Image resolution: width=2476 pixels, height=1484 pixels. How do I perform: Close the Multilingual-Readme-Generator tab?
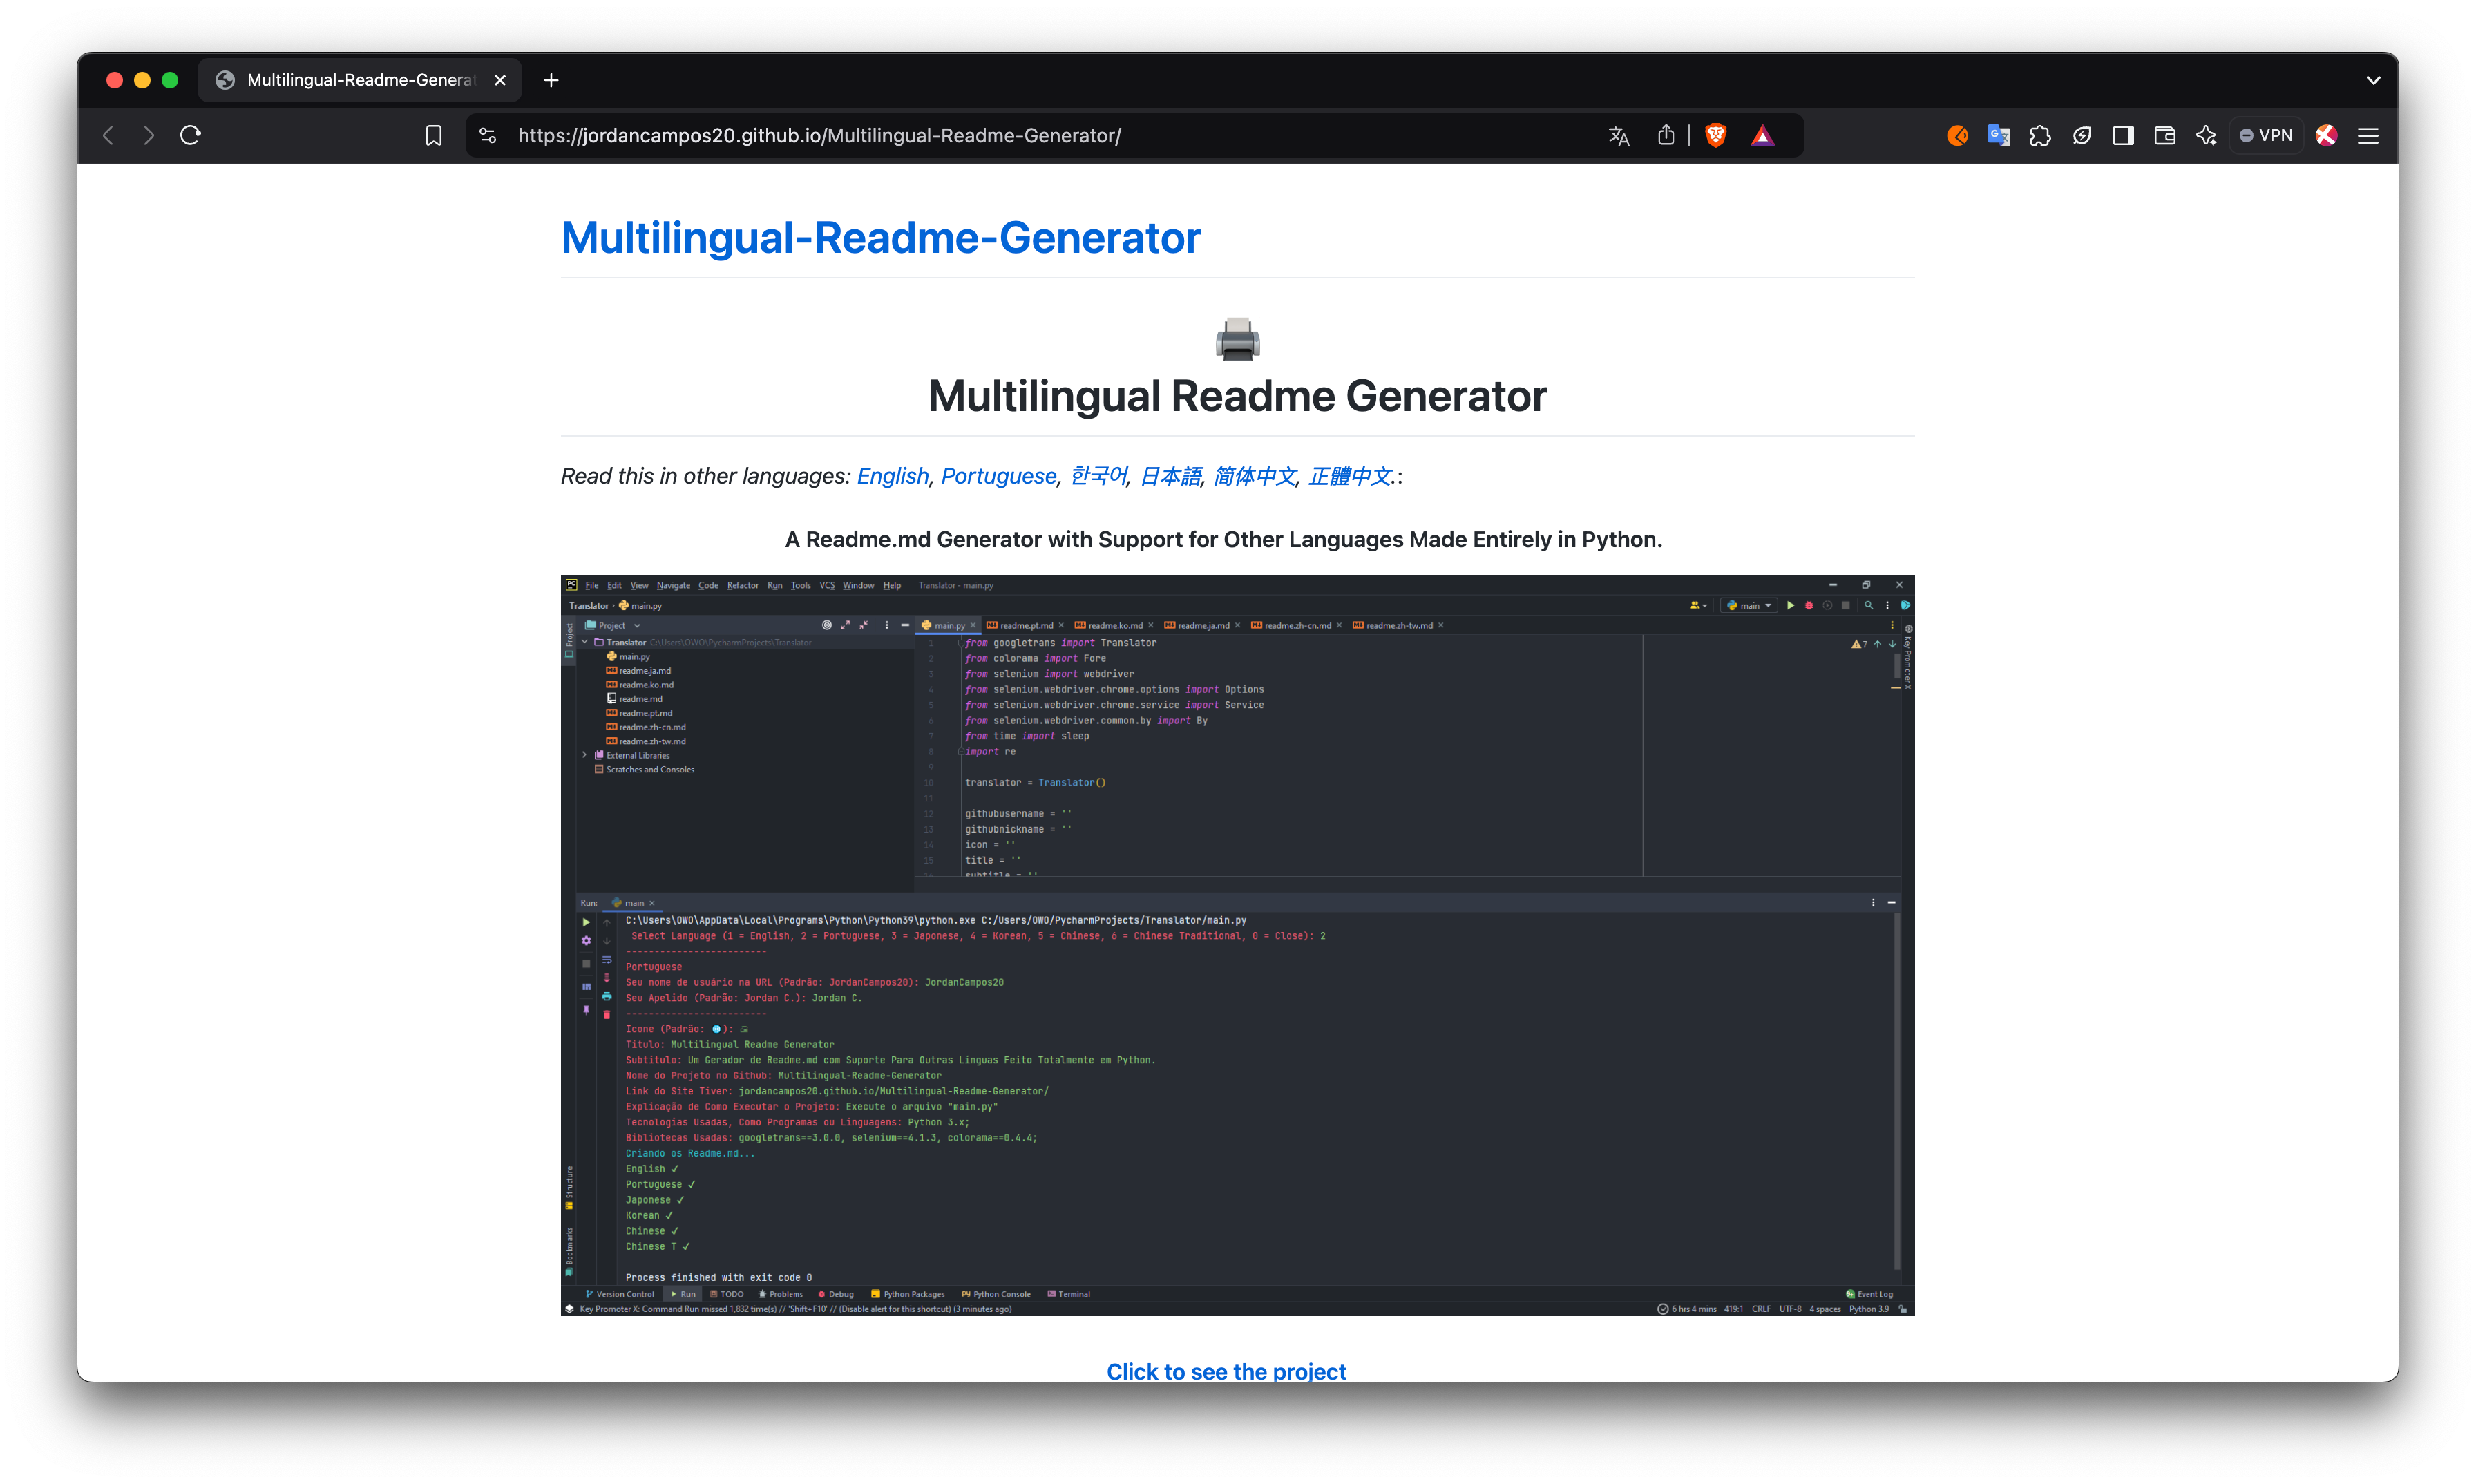(500, 80)
